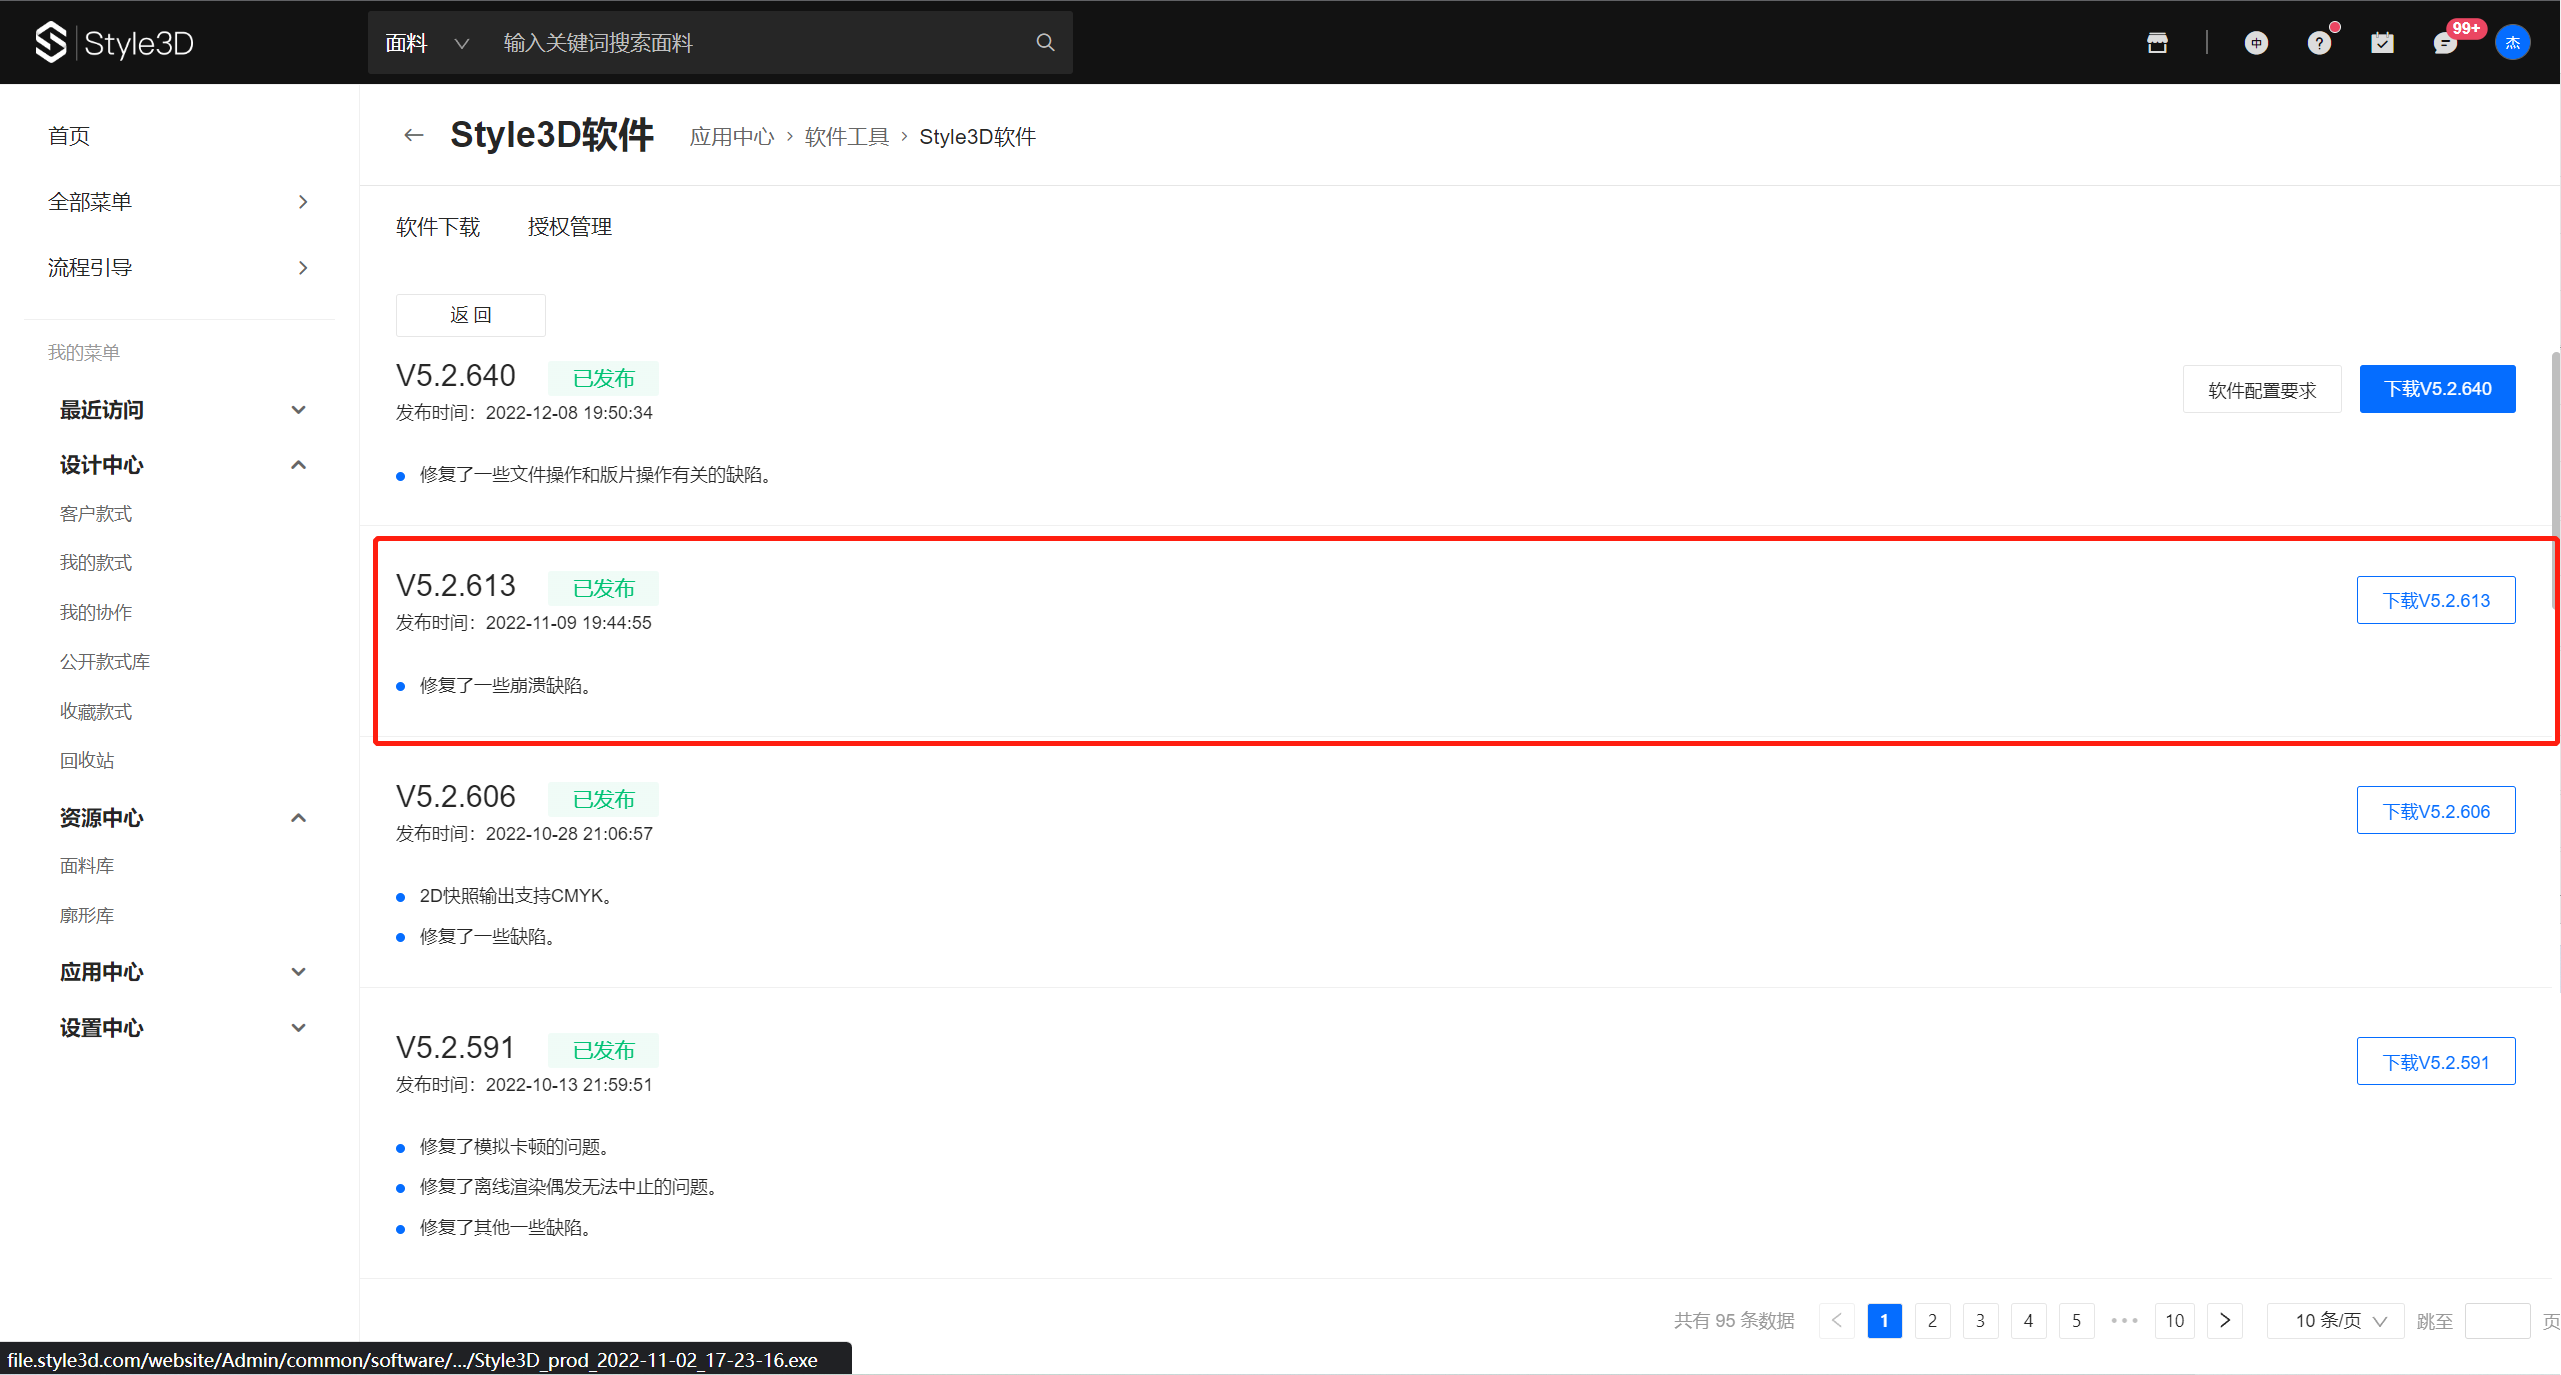Switch to the 授权管理 tab
Viewport: 2561px width, 1375px height.
point(570,227)
